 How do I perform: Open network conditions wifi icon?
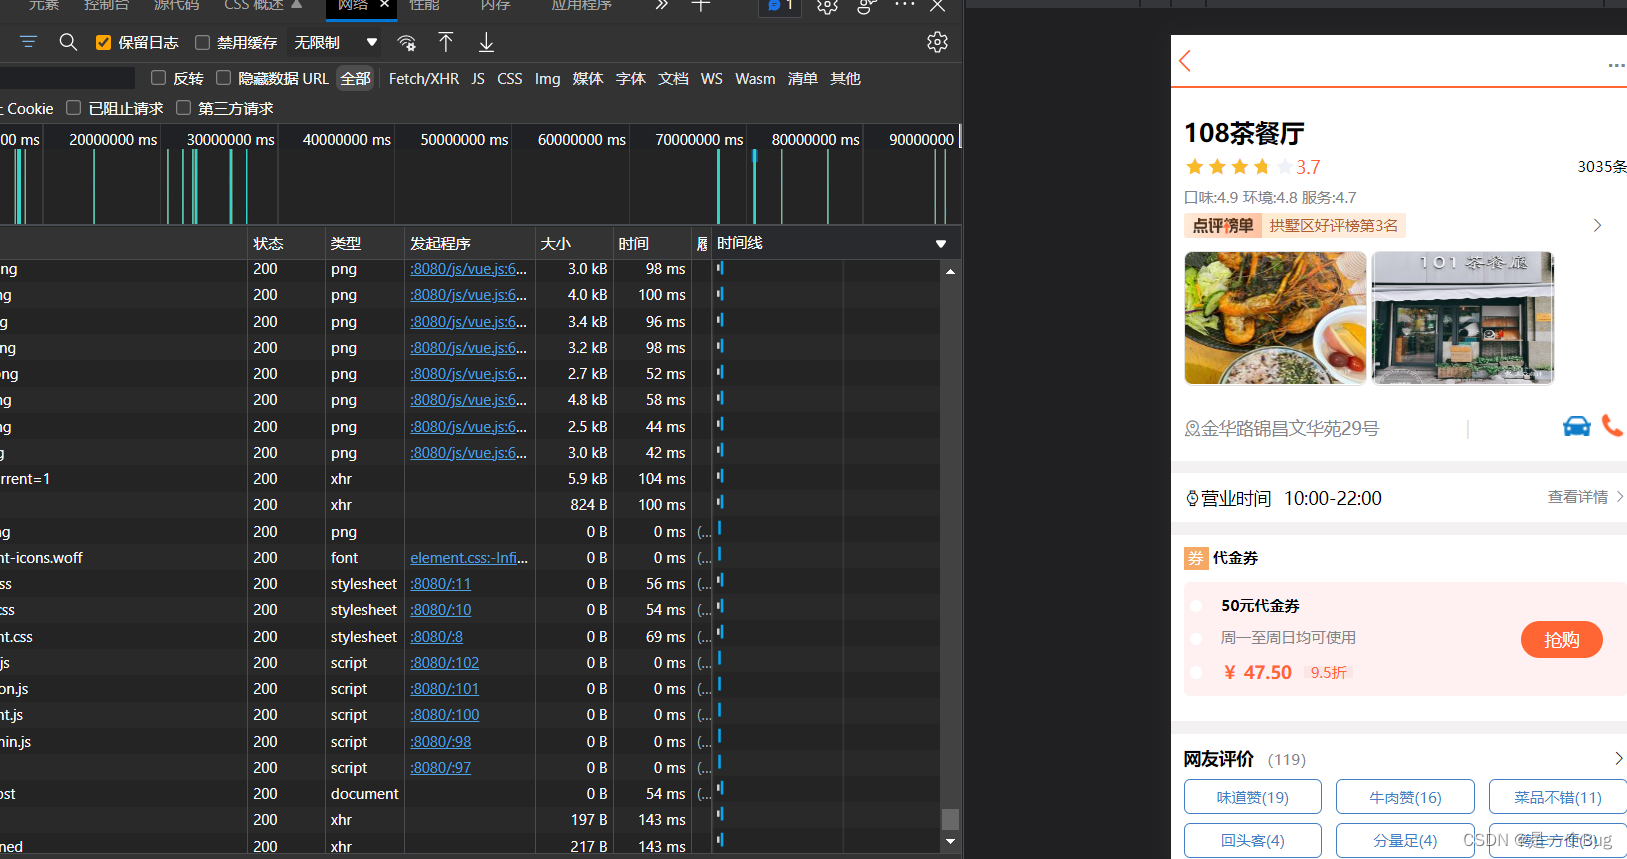point(406,42)
